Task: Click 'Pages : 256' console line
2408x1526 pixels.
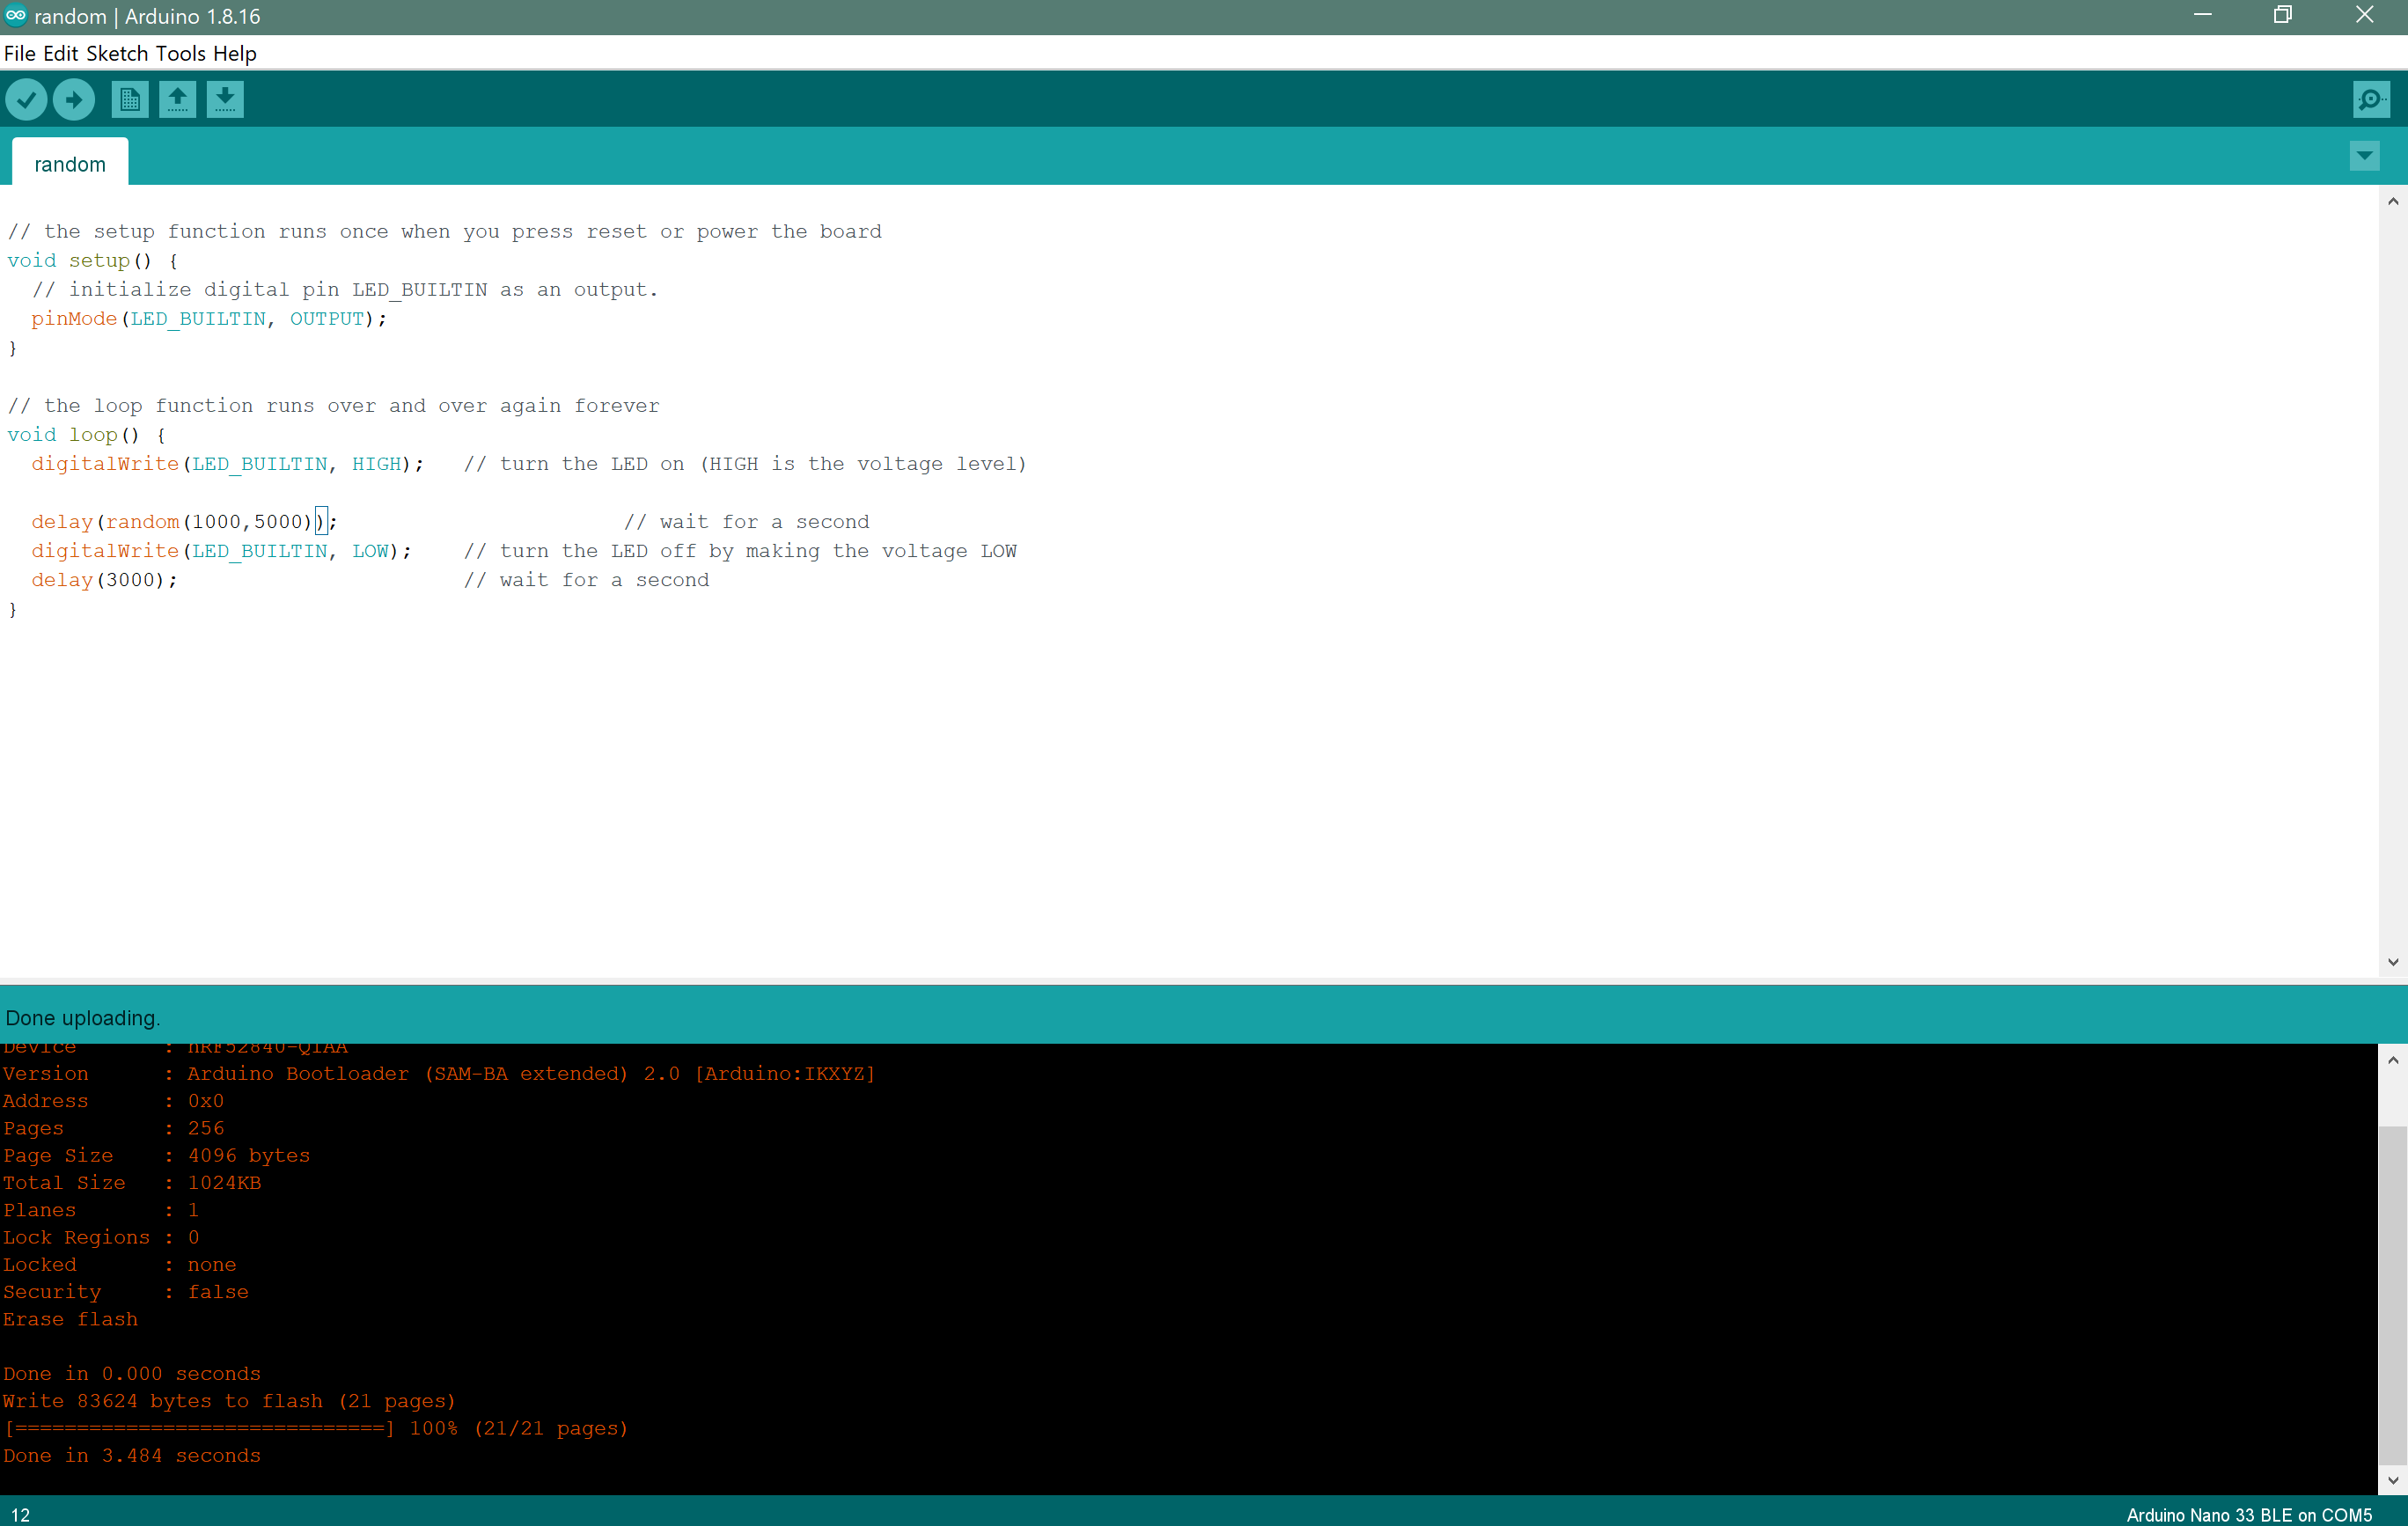Action: [x=113, y=1128]
